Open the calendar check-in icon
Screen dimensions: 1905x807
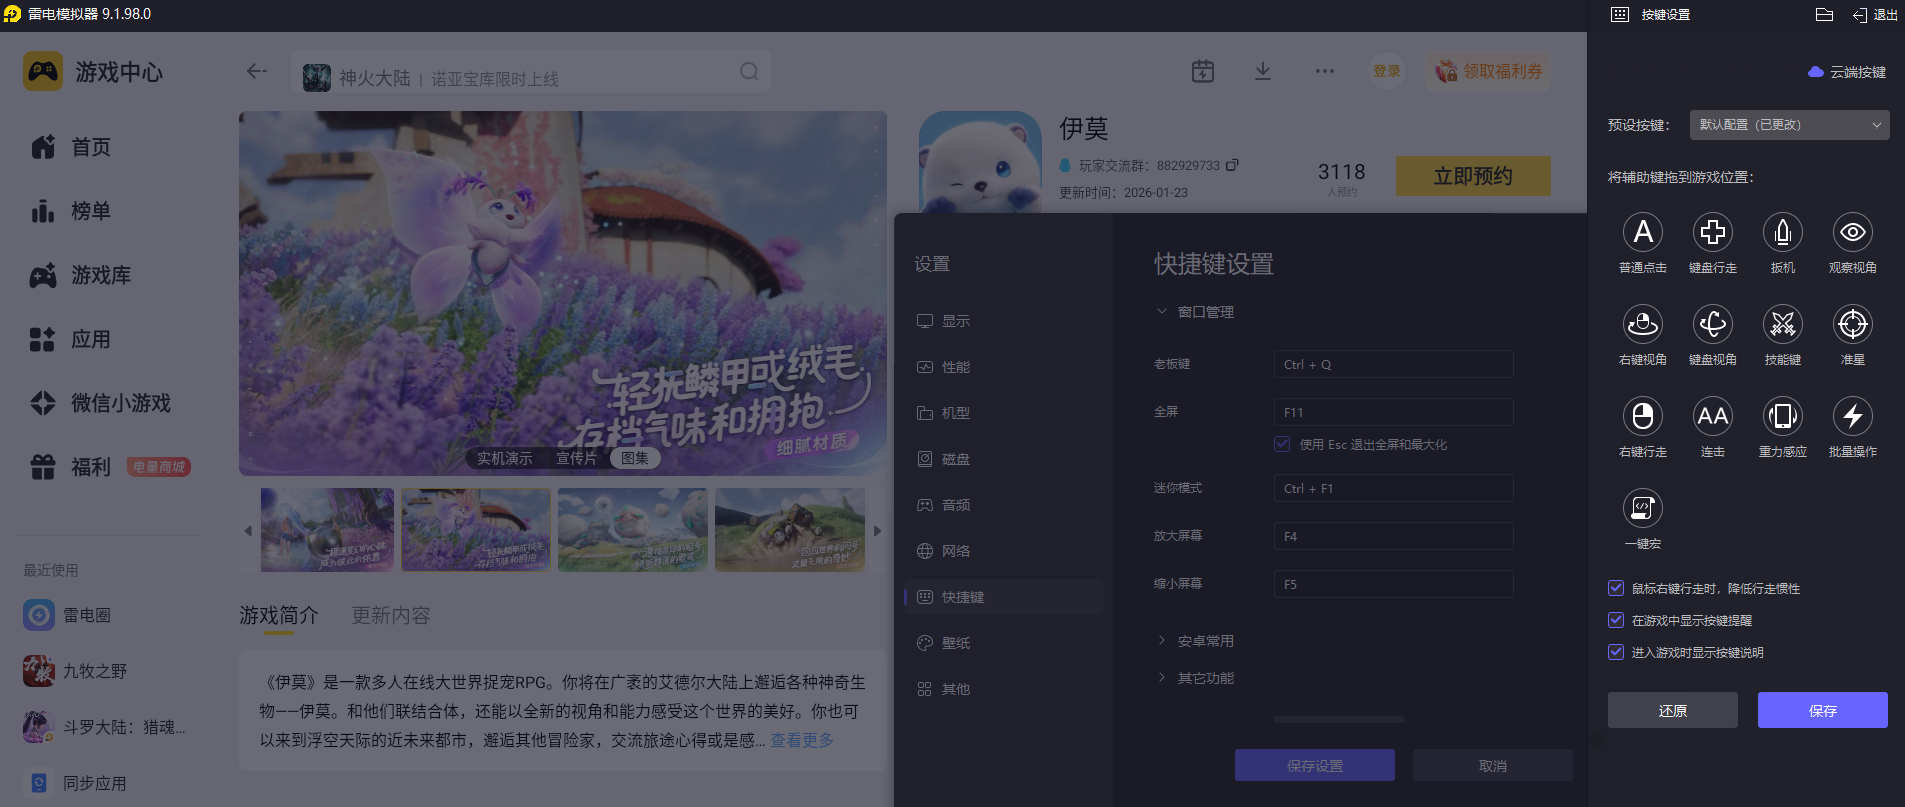click(1203, 71)
